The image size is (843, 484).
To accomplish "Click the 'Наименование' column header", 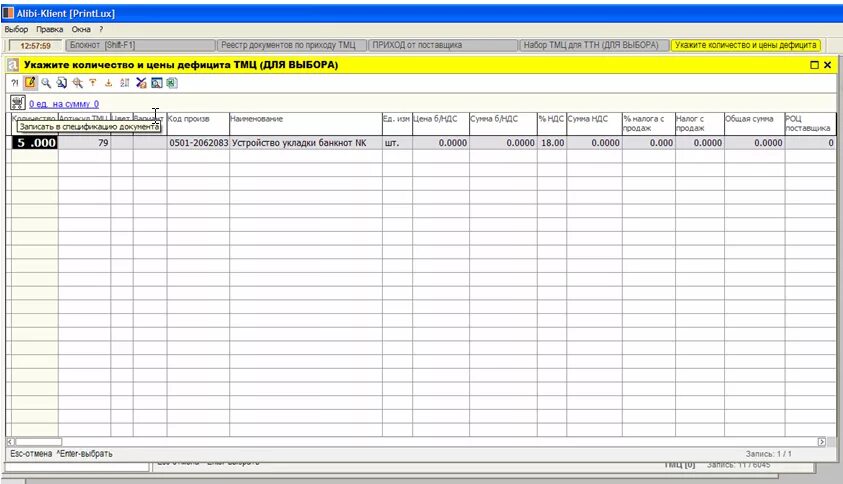I will (306, 124).
